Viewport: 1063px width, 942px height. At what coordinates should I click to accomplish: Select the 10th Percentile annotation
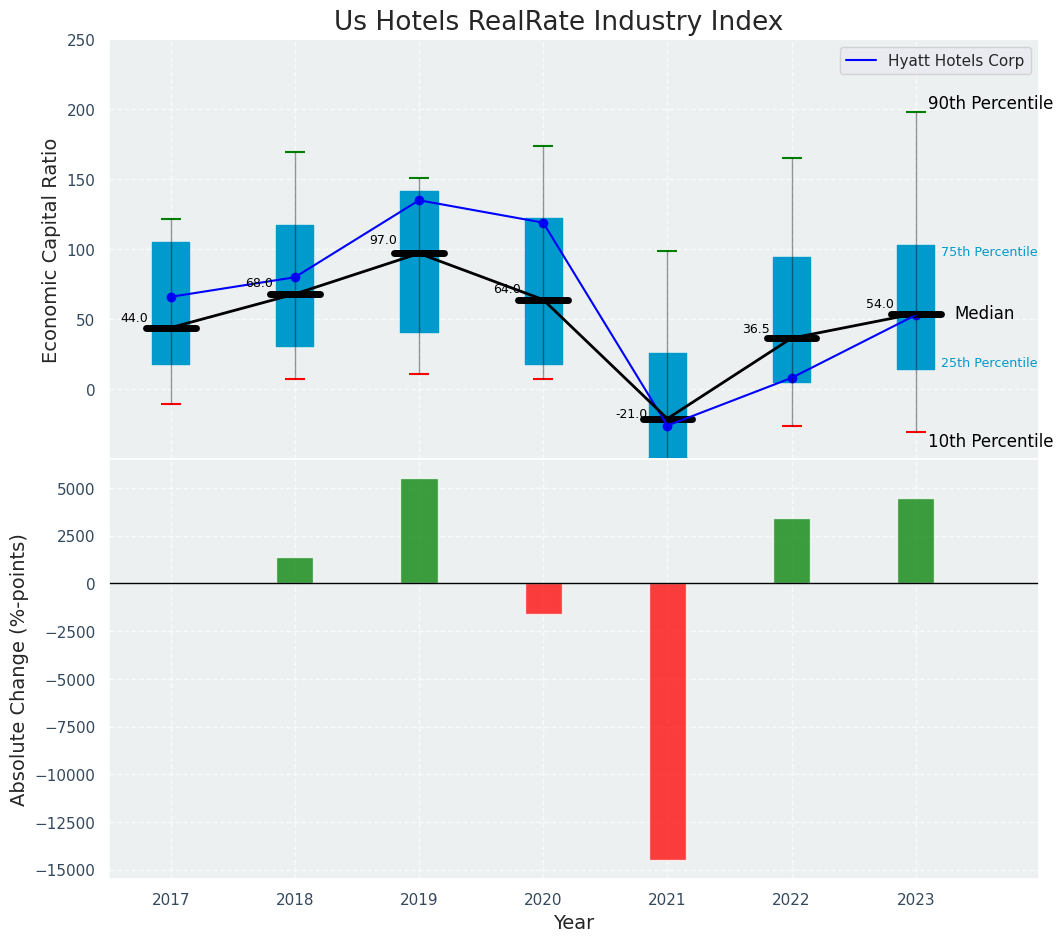(989, 441)
